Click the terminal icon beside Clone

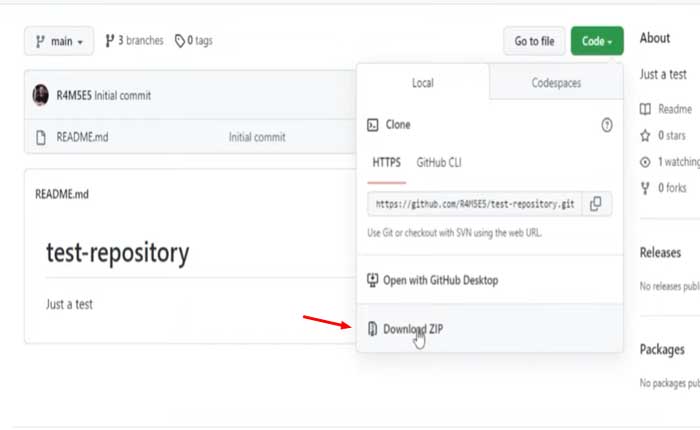373,125
